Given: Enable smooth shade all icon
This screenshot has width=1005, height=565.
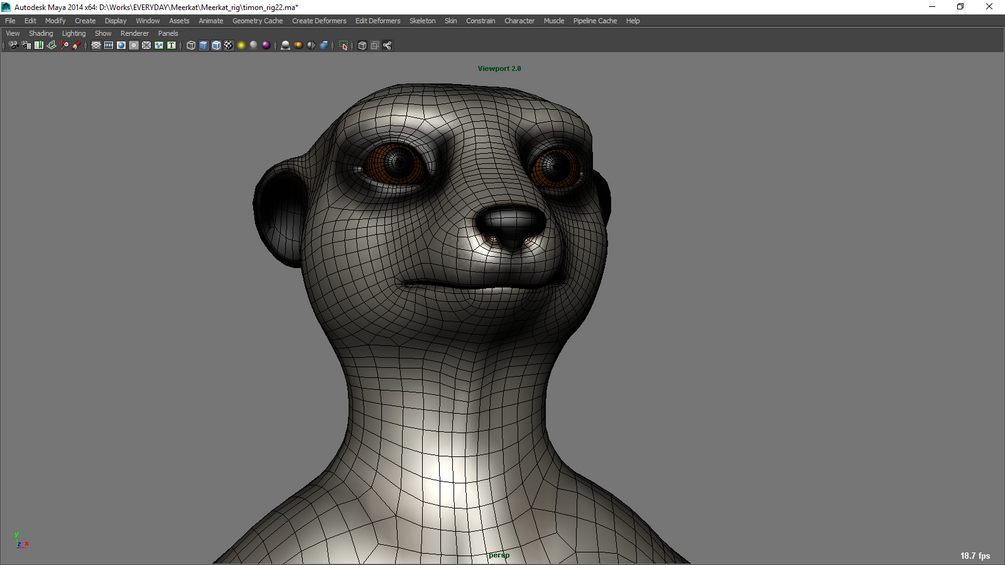Looking at the screenshot, I should click(204, 45).
